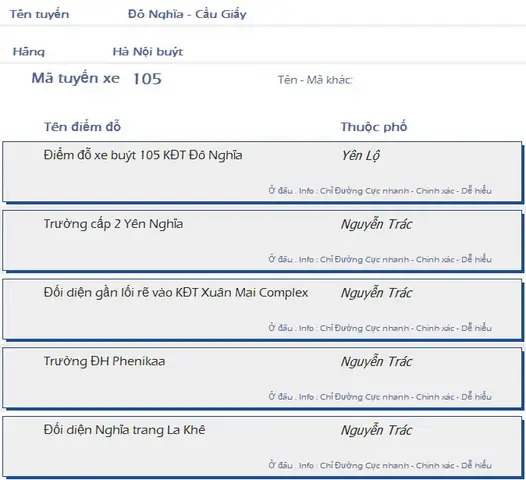526x480 pixels.
Task: Click Nguyễn Trác beside Trường cấp 2 Yên Nghĩa
Action: click(376, 224)
